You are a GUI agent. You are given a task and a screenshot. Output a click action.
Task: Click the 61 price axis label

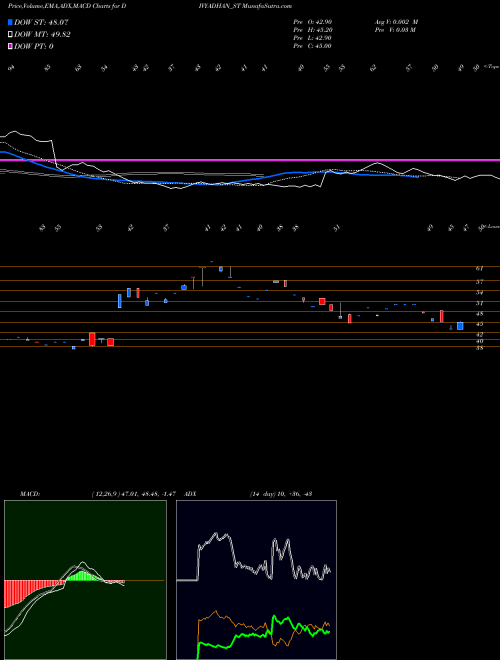(x=480, y=268)
